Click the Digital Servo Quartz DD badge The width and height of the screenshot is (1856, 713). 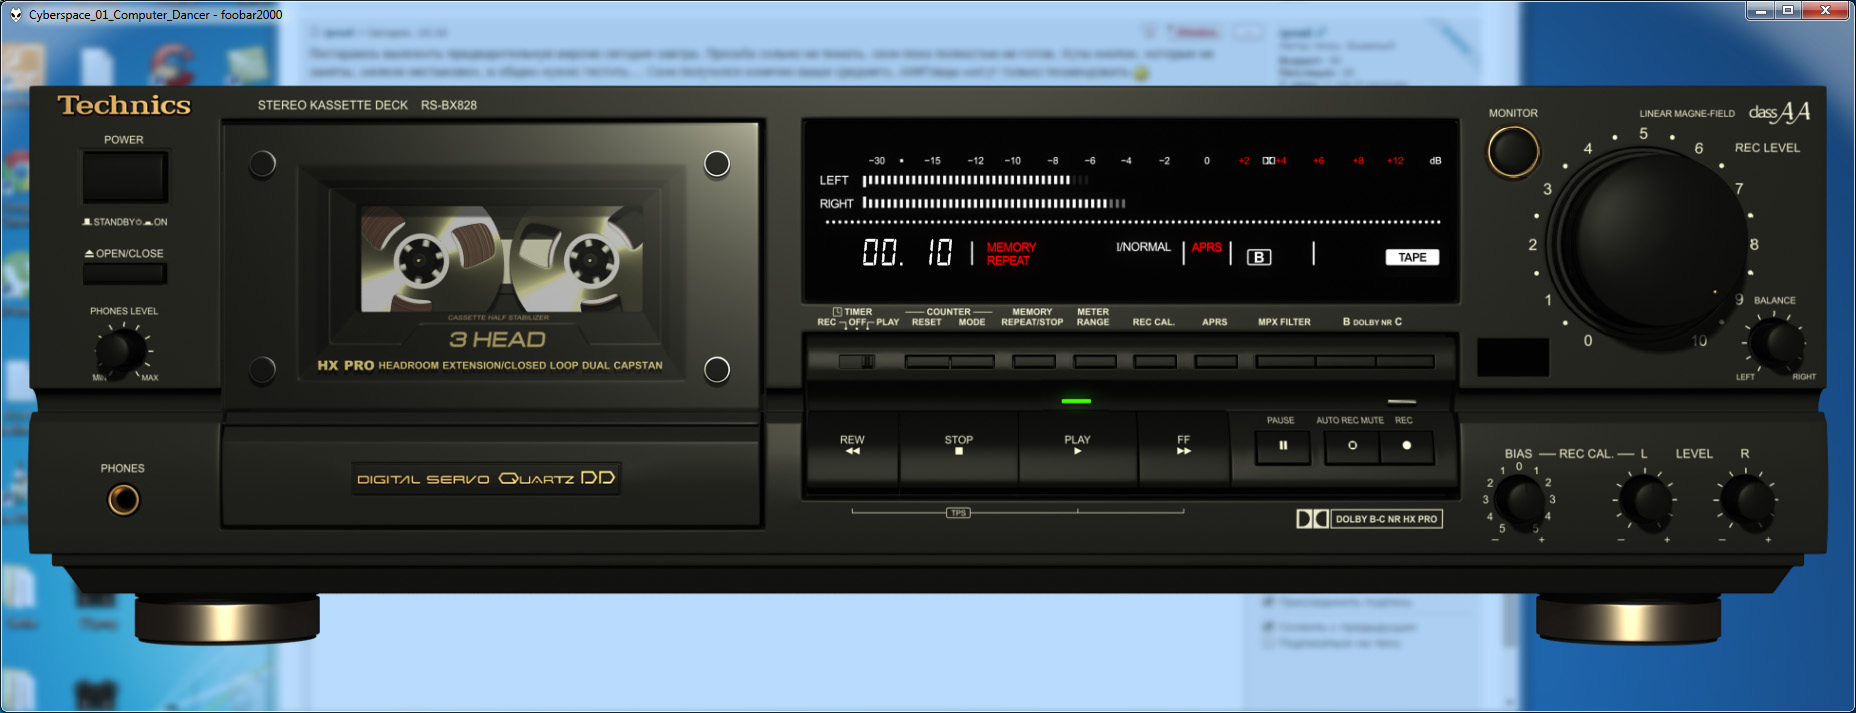pos(486,478)
